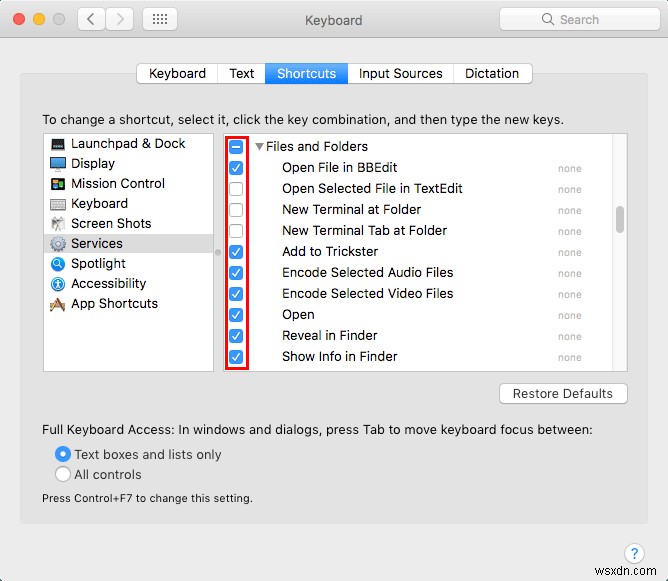Select the Open File in BBEdit row
This screenshot has height=581, width=668.
[x=418, y=168]
